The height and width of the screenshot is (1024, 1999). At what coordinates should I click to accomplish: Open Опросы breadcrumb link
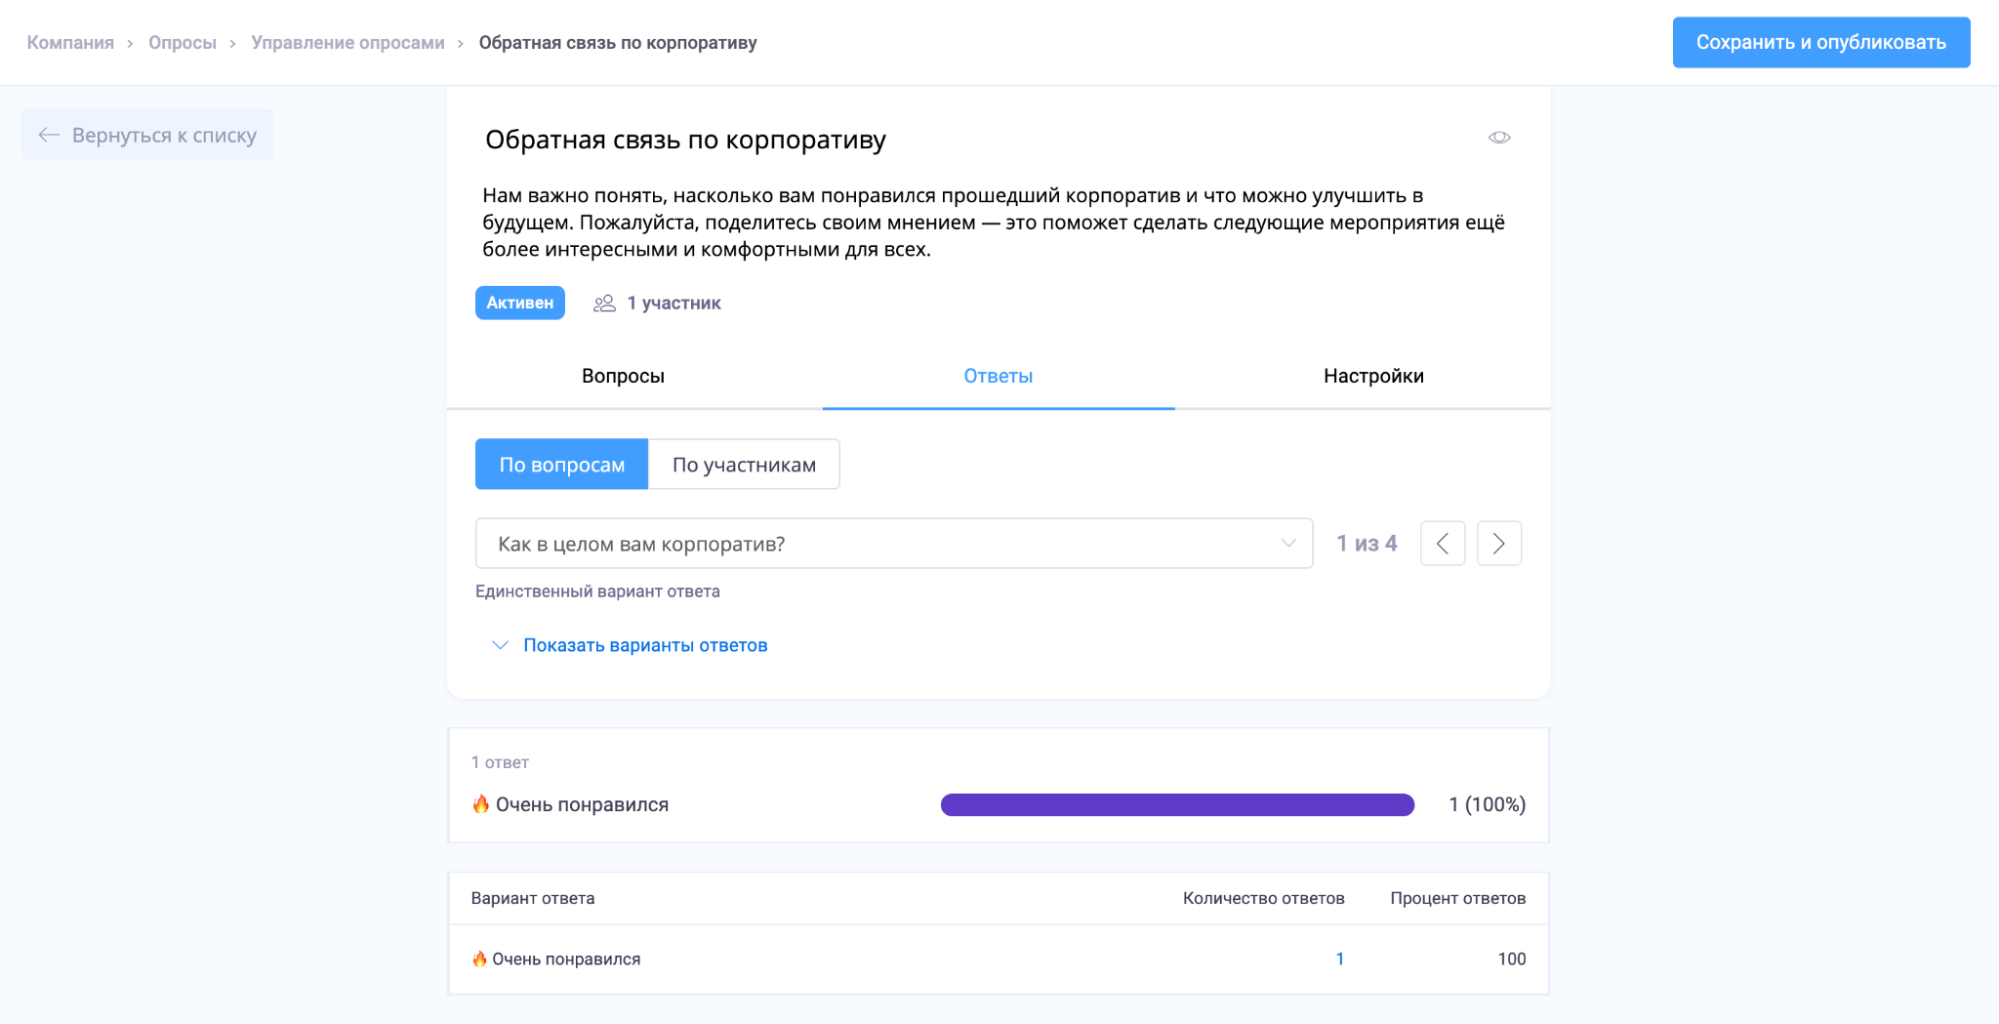(182, 43)
